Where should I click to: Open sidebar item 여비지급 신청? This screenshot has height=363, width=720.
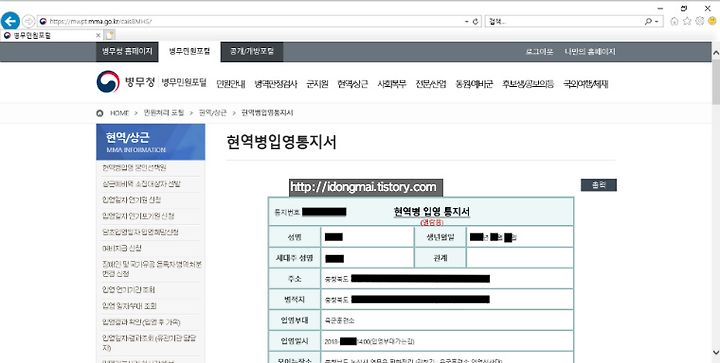(x=122, y=248)
